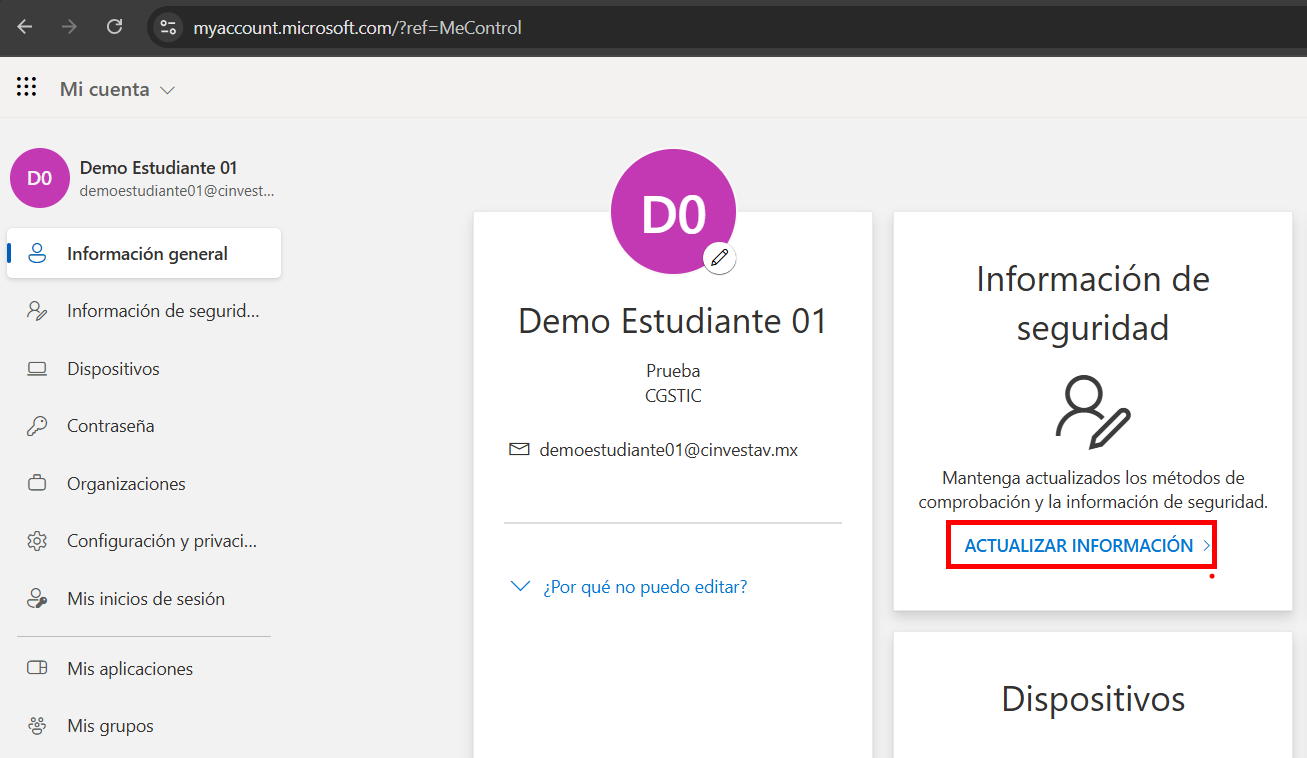Expand the Mi cuenta dropdown
The width and height of the screenshot is (1307, 758).
[167, 90]
